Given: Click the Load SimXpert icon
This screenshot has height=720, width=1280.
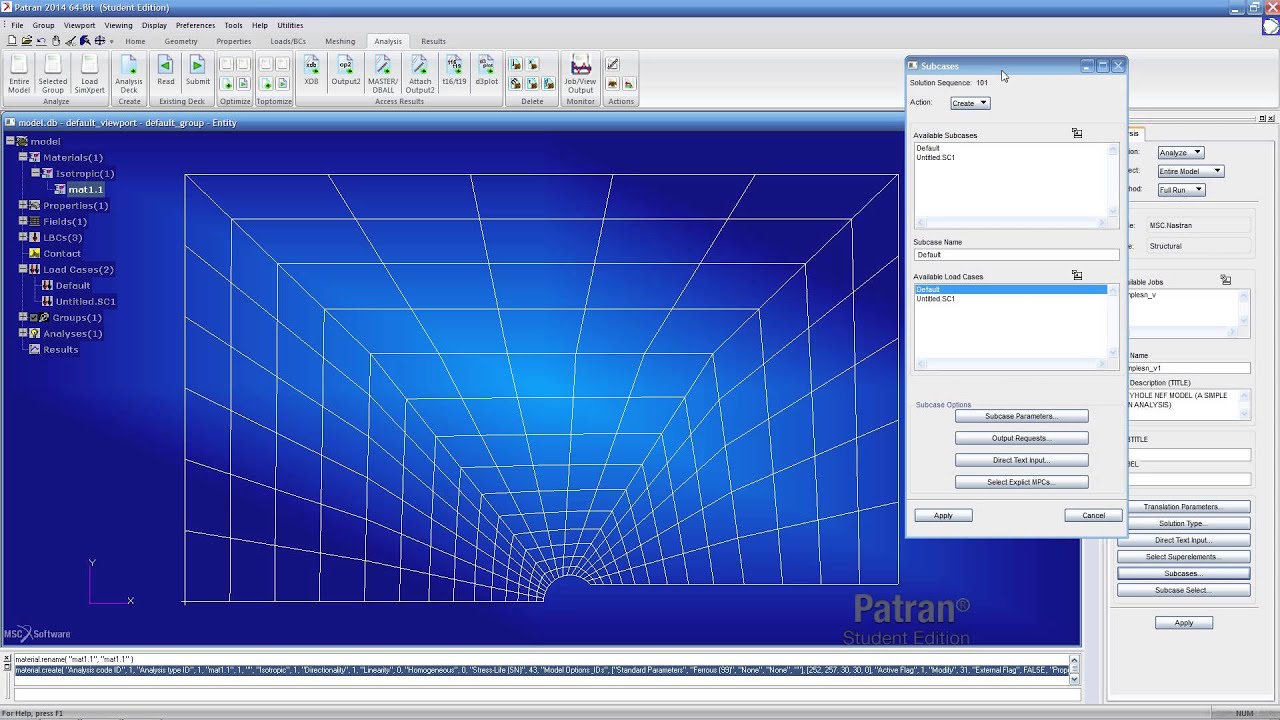Looking at the screenshot, I should tap(89, 74).
